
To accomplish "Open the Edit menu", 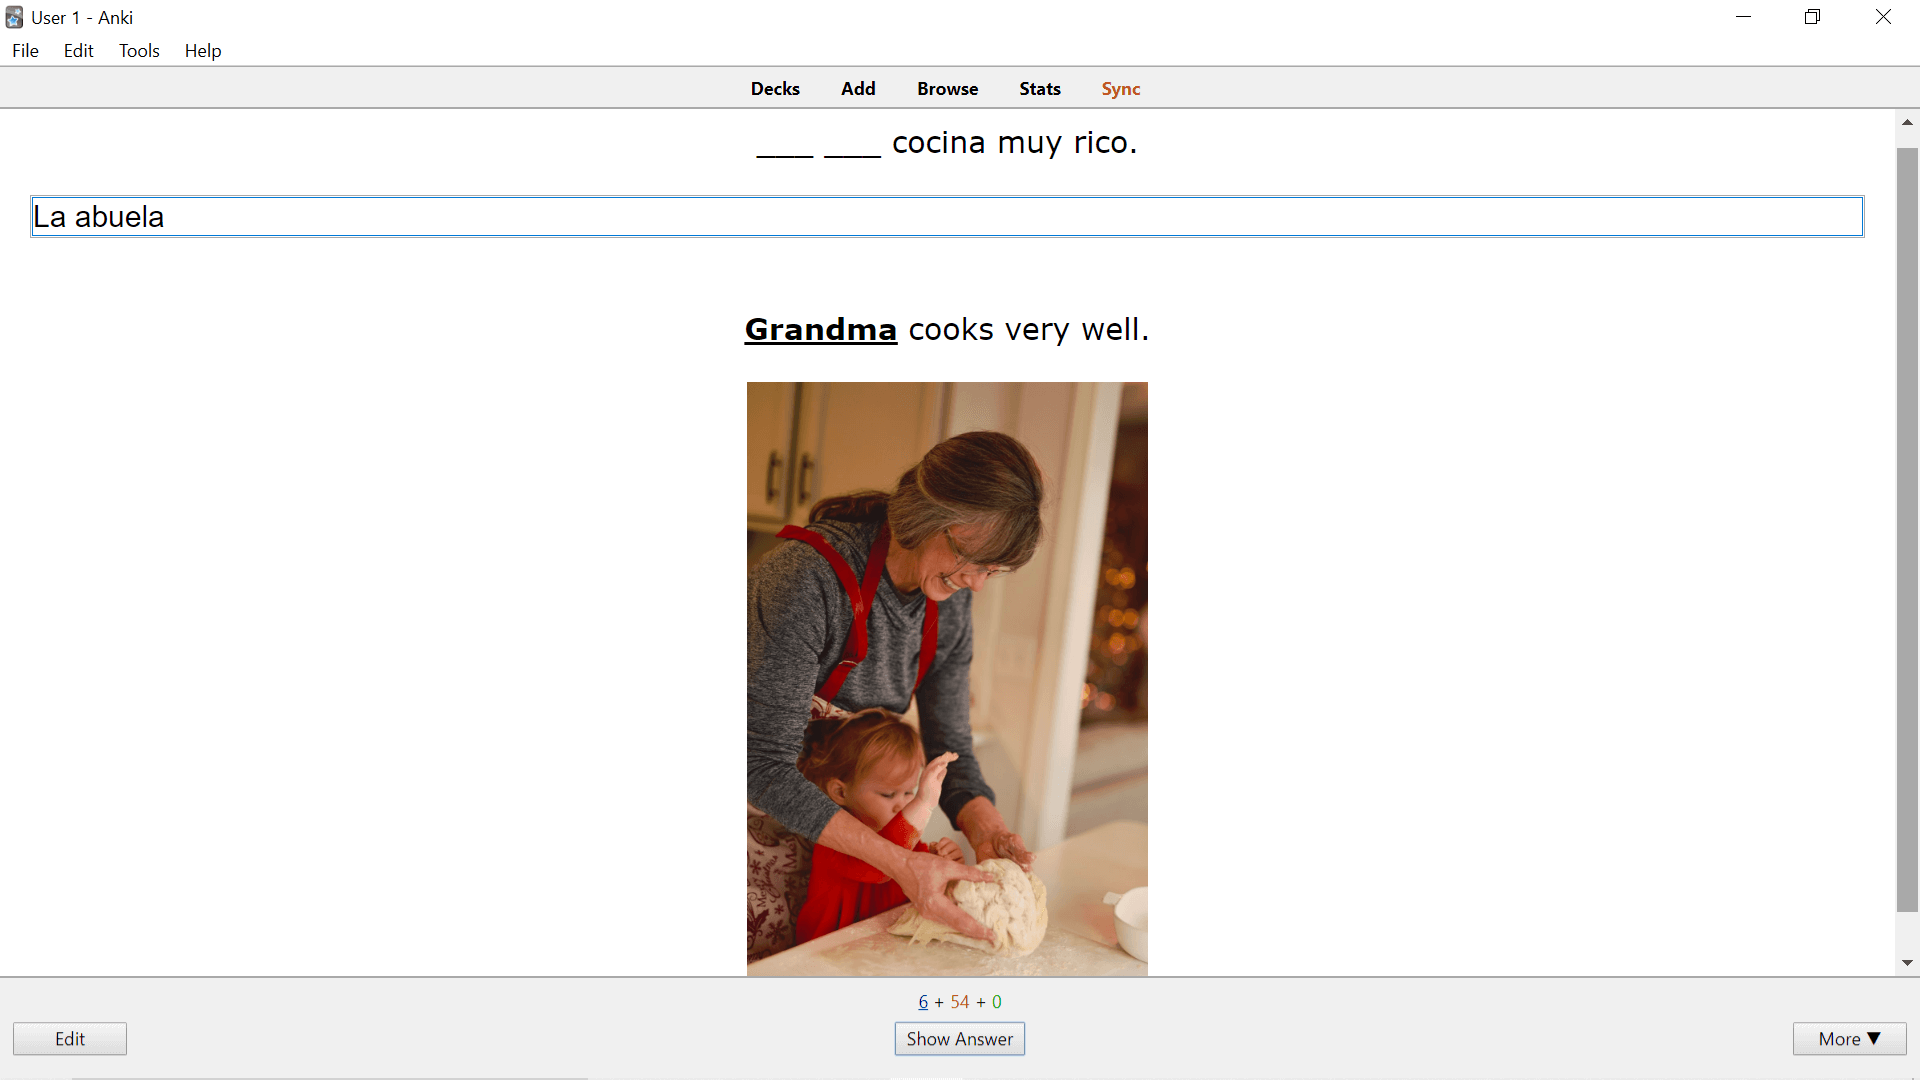I will [78, 51].
